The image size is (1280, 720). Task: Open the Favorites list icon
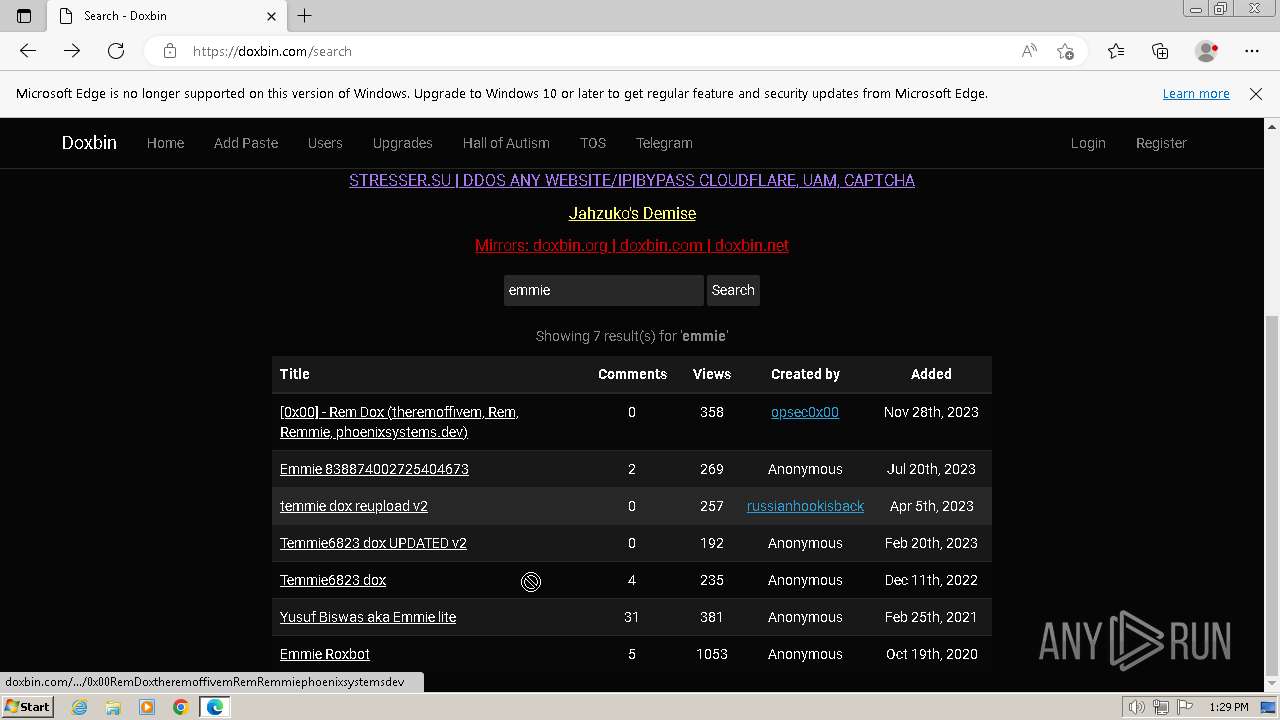pos(1116,51)
